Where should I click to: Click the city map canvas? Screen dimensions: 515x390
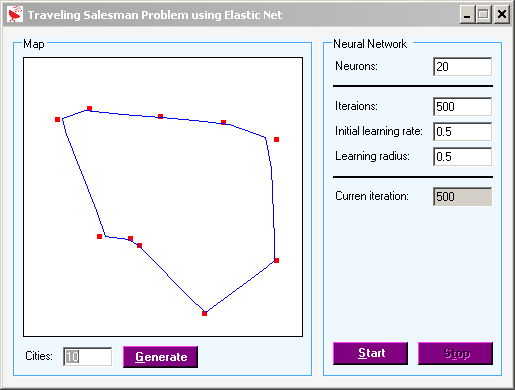(163, 197)
